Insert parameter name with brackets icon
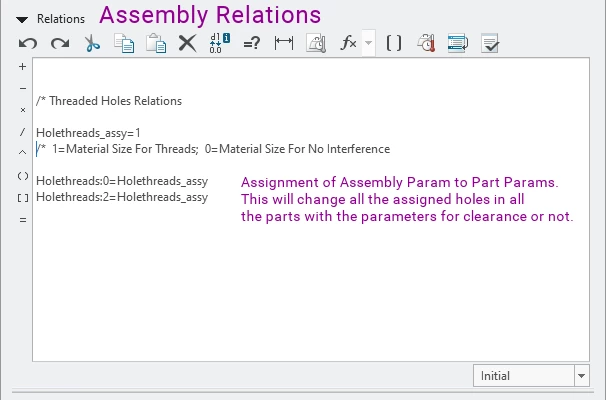 (394, 43)
